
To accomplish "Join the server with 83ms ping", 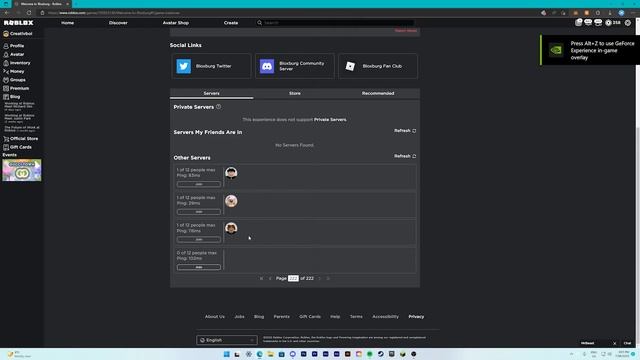I will point(199,184).
